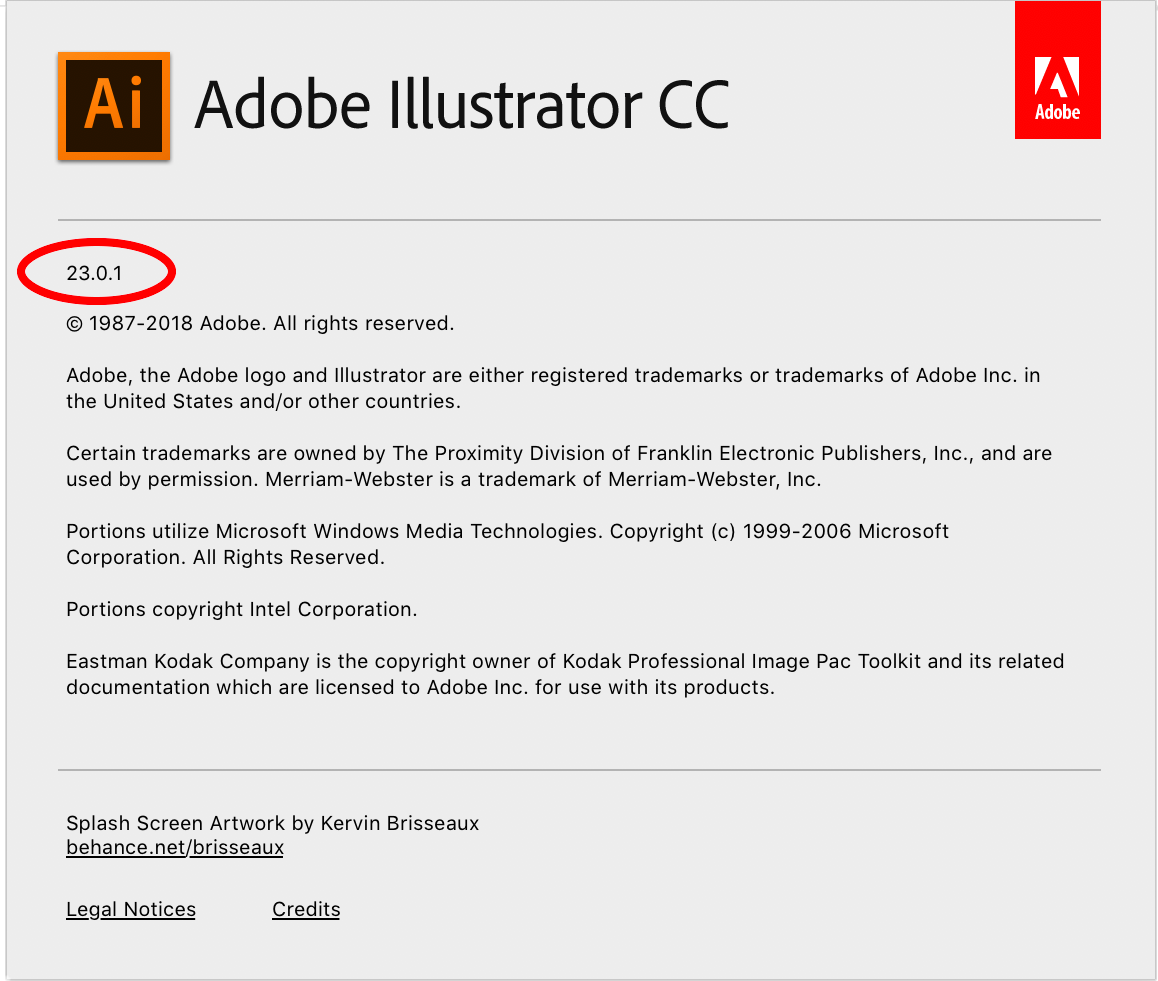1158x981 pixels.
Task: Click the horizontal divider above Splash Screen credits
Action: [579, 770]
